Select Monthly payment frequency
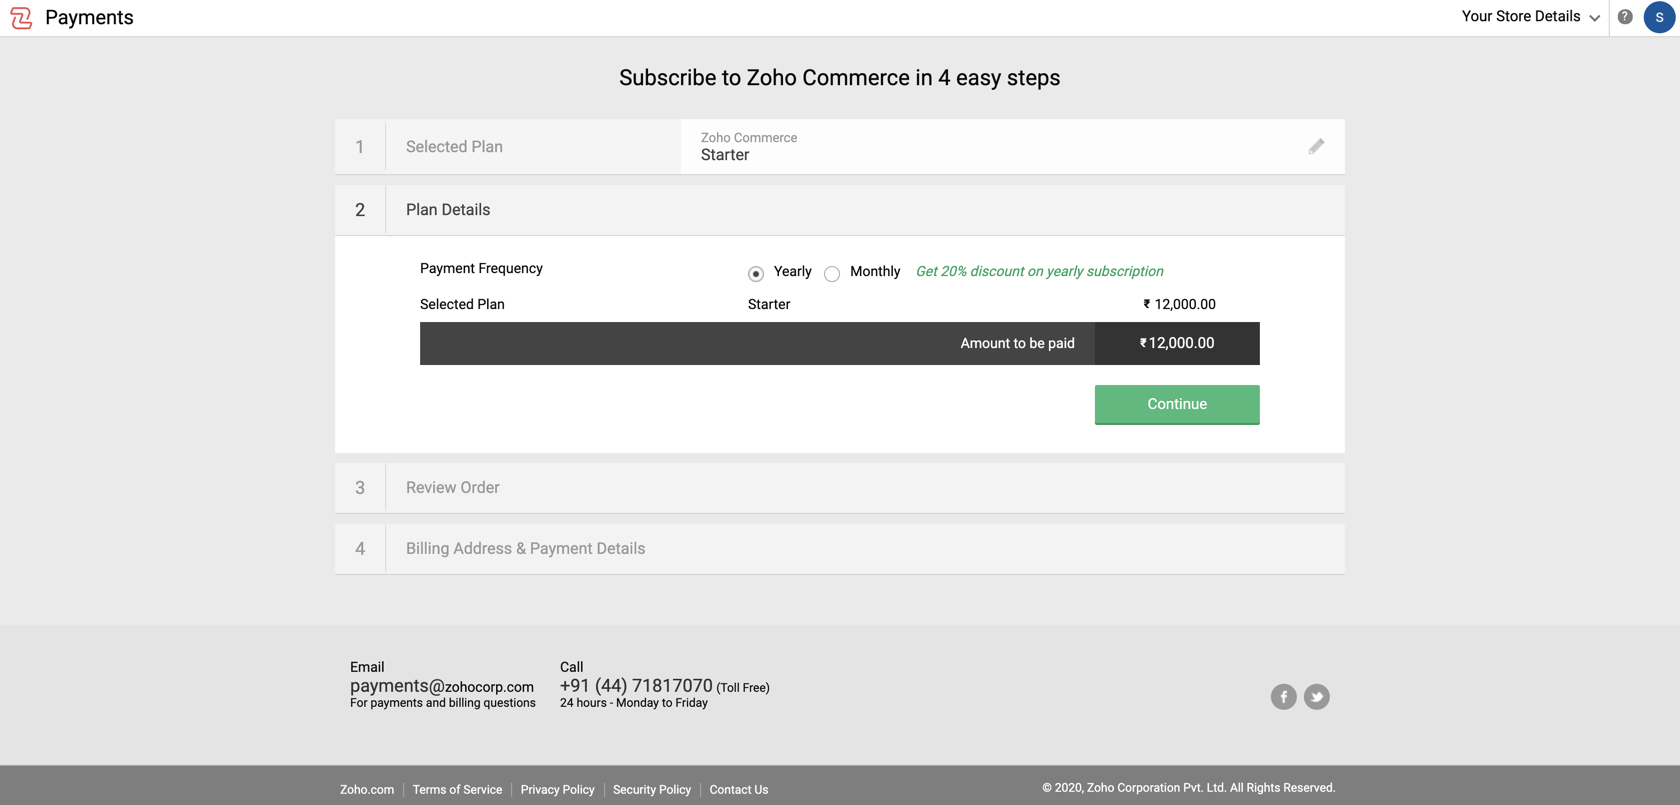Image resolution: width=1680 pixels, height=805 pixels. coord(832,273)
